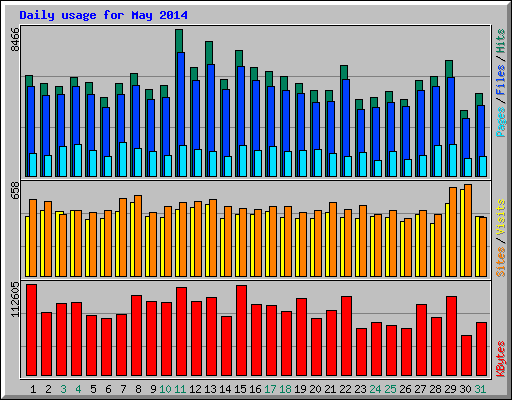This screenshot has width=512, height=400.
Task: Click green day 25 label
Action: click(390, 389)
